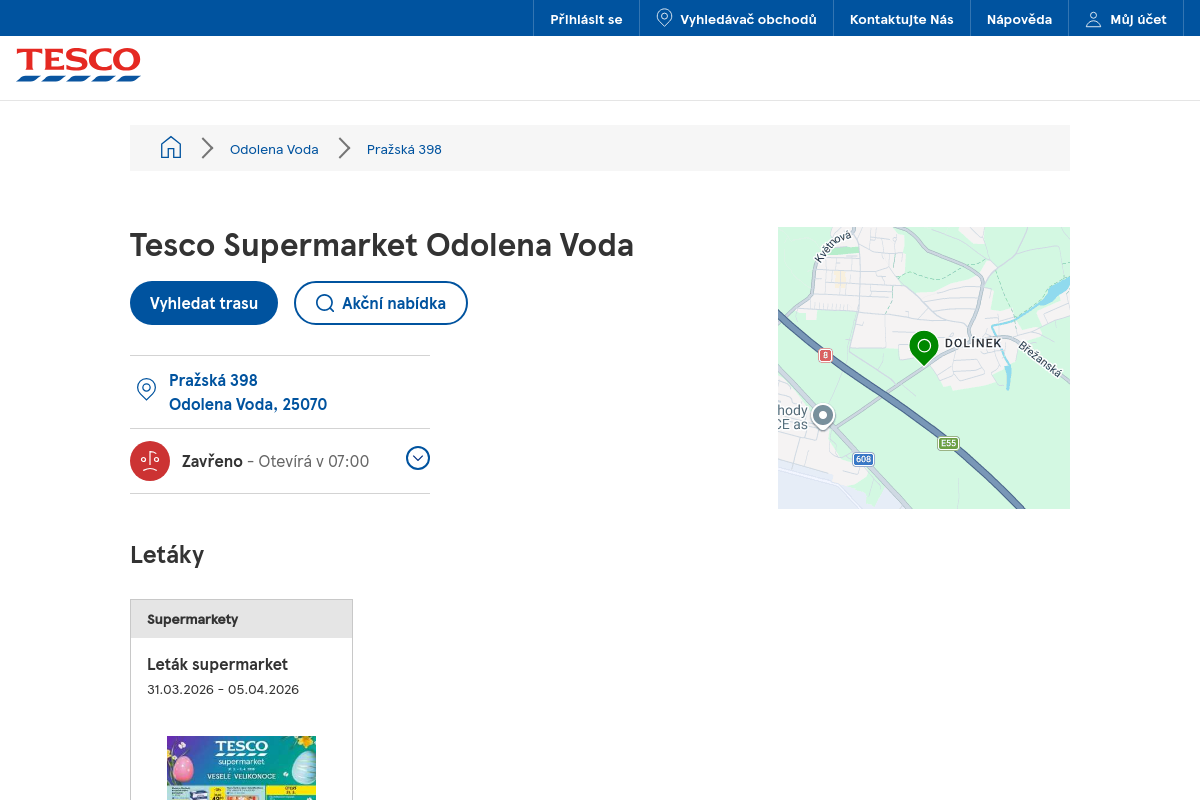
Task: Select Kontaktujte Nás in header
Action: [x=901, y=19]
